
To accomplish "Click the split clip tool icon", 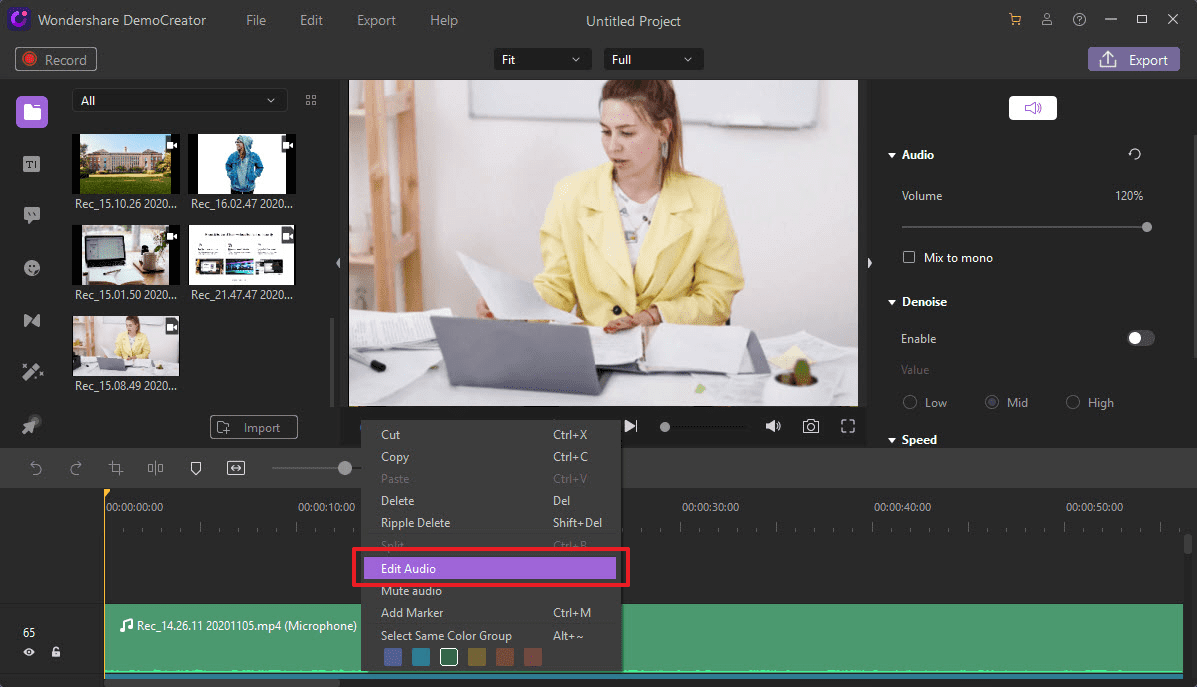I will [x=155, y=468].
